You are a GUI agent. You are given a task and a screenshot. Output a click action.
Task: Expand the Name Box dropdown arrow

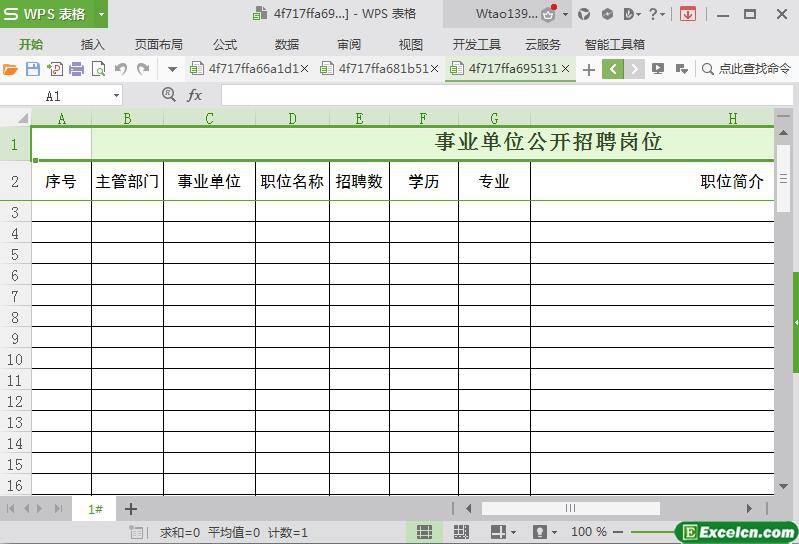point(117,96)
